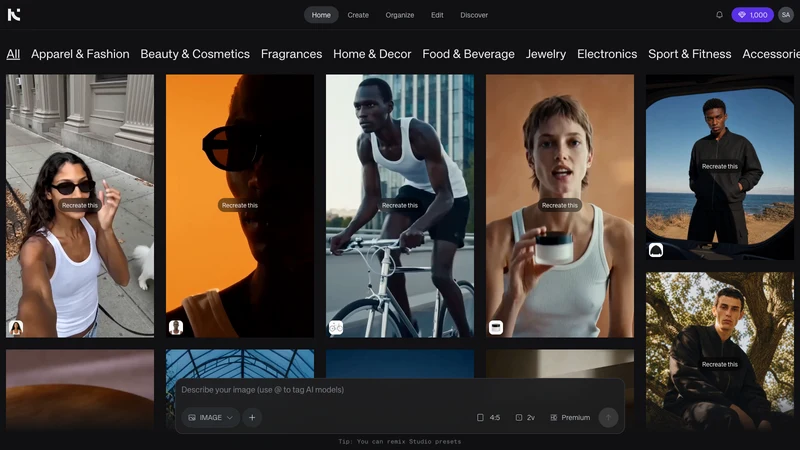Open the Premium quality selector
800x450 pixels.
(570, 417)
